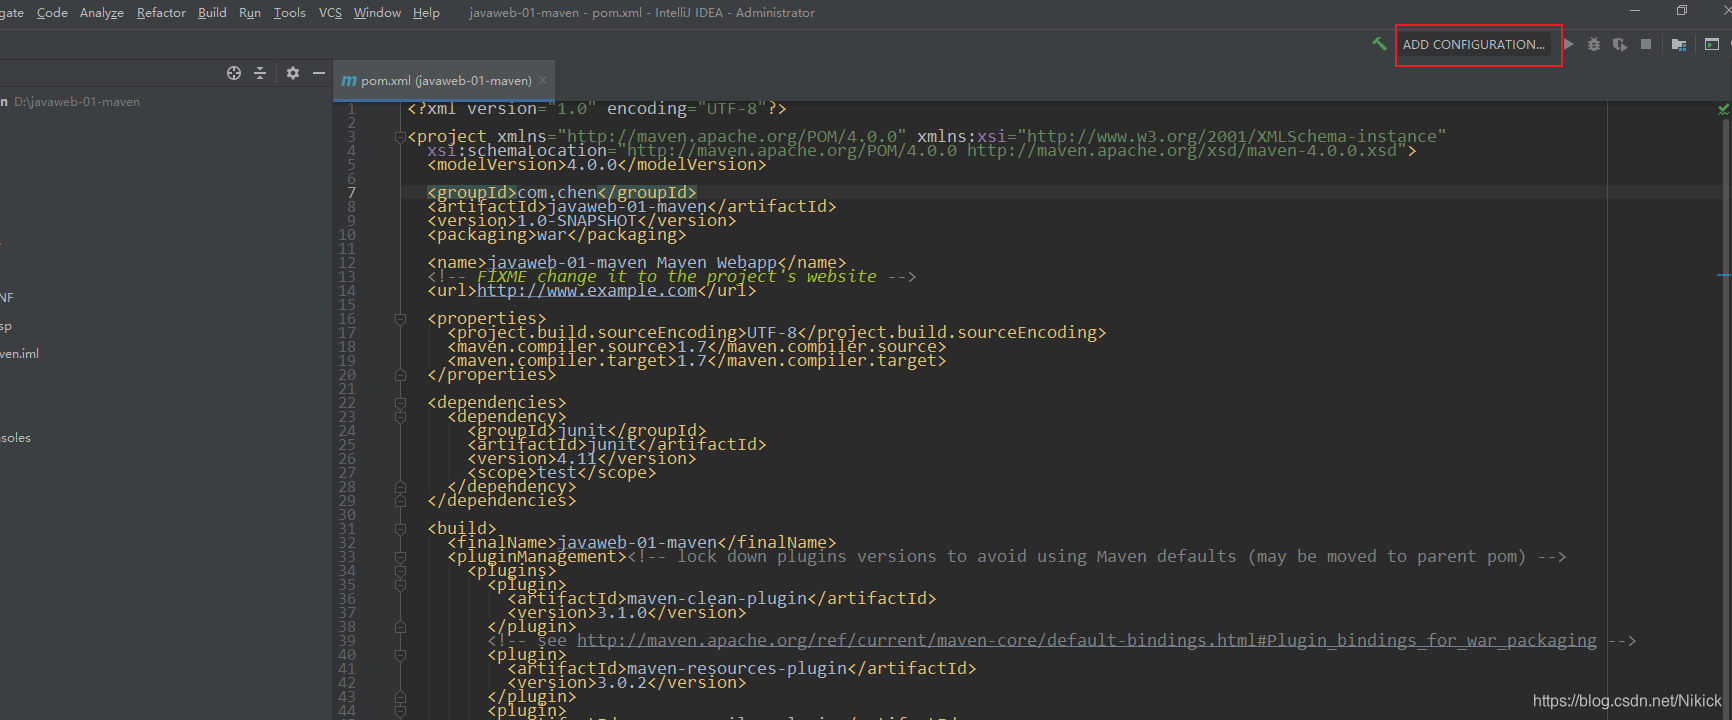Click the FIXME comment line
Viewport: 1732px width, 720px height.
coord(672,277)
